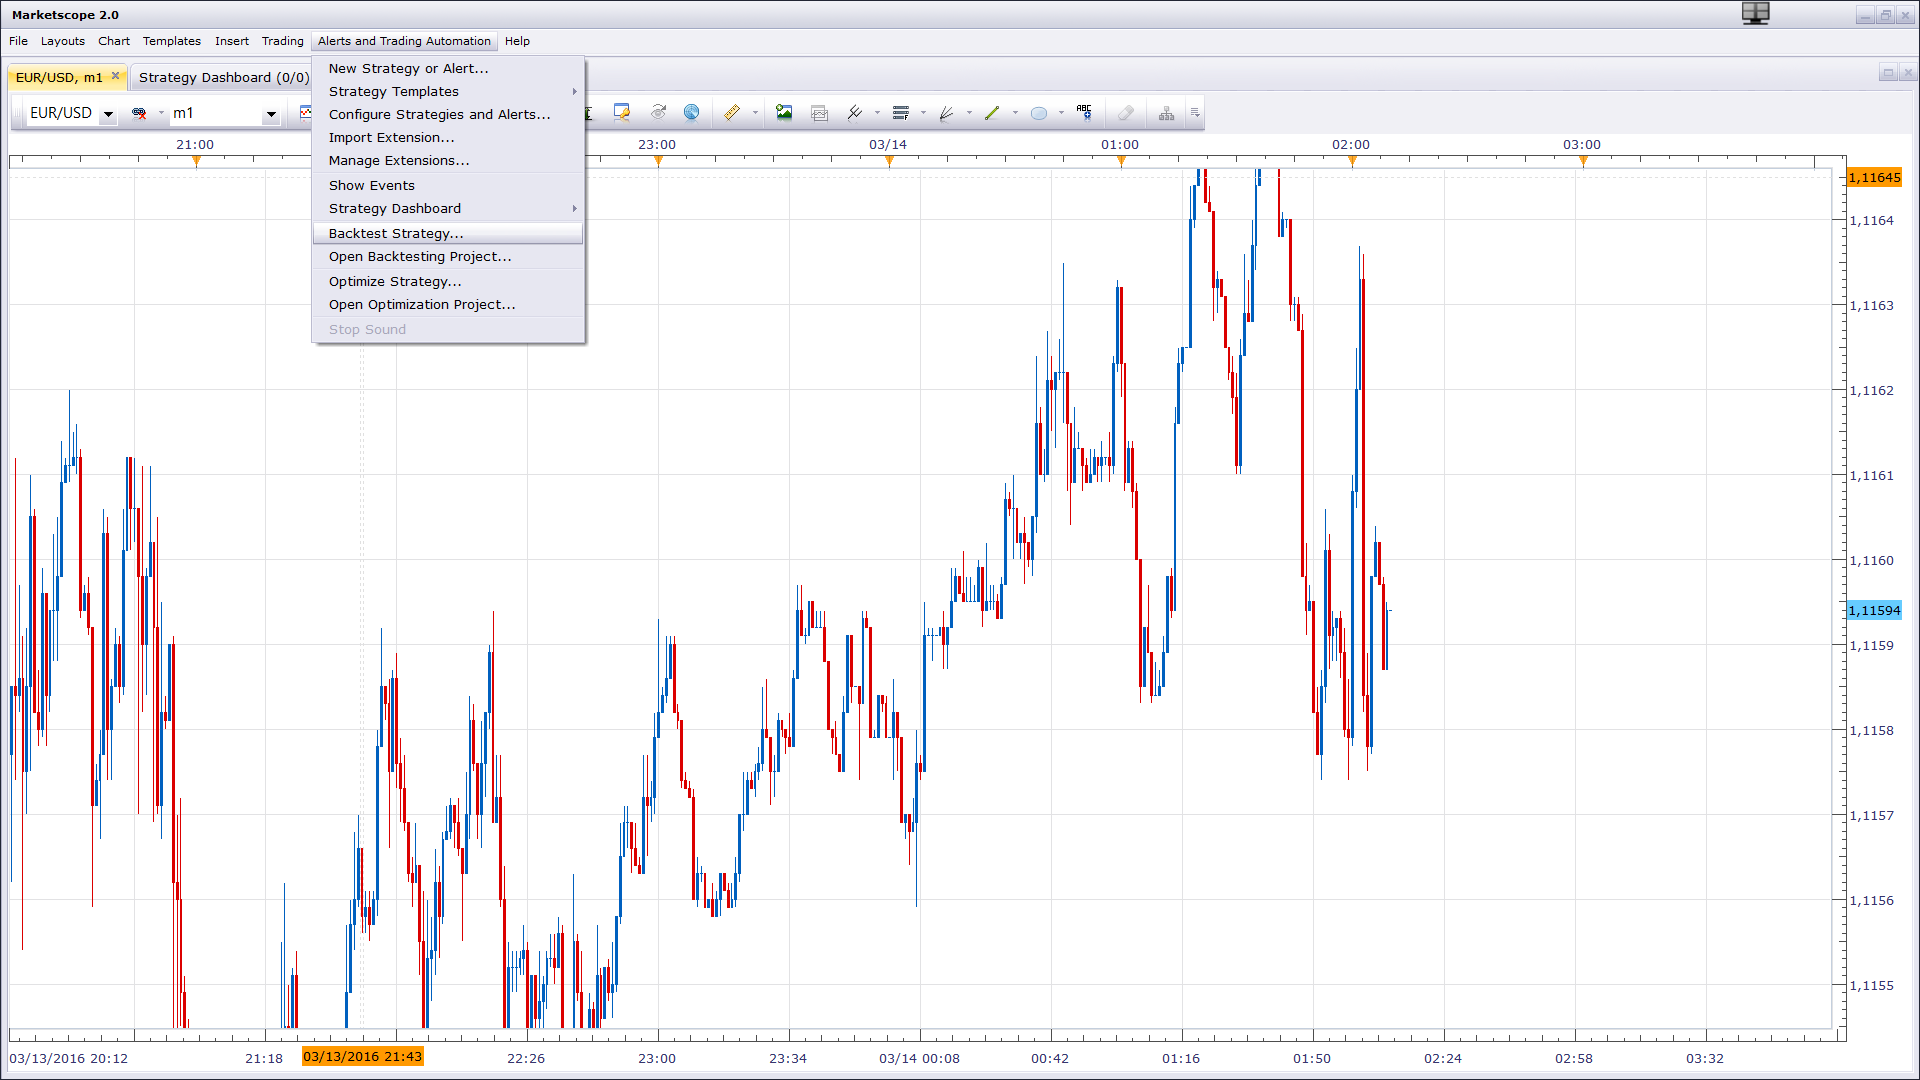The height and width of the screenshot is (1080, 1920).
Task: Open the Layouts menu
Action: [63, 41]
